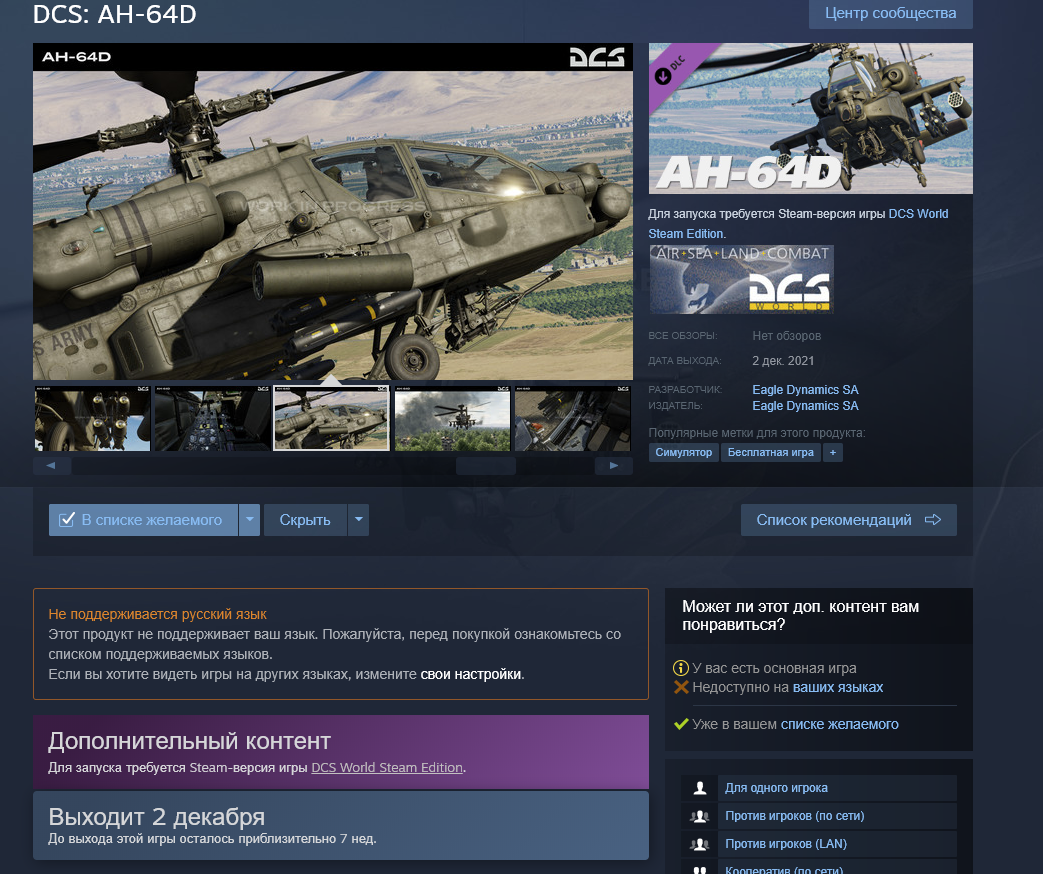This screenshot has height=874, width=1043.
Task: Click the right arrow of screenshot strip
Action: [613, 466]
